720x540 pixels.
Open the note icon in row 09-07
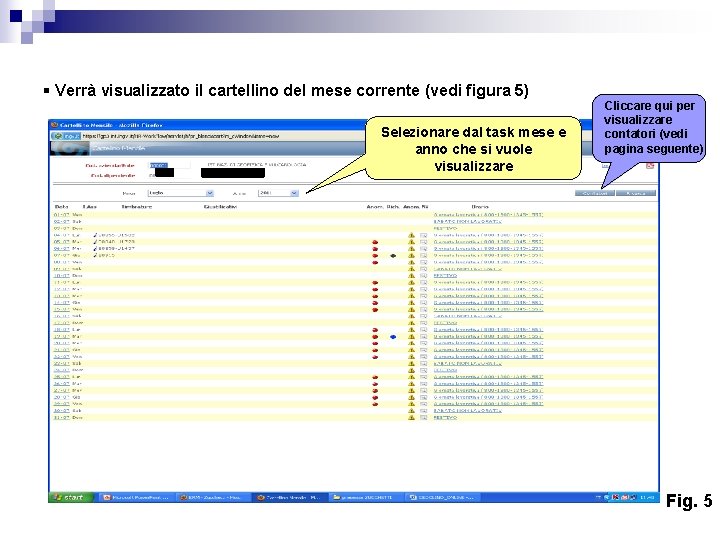click(x=424, y=269)
